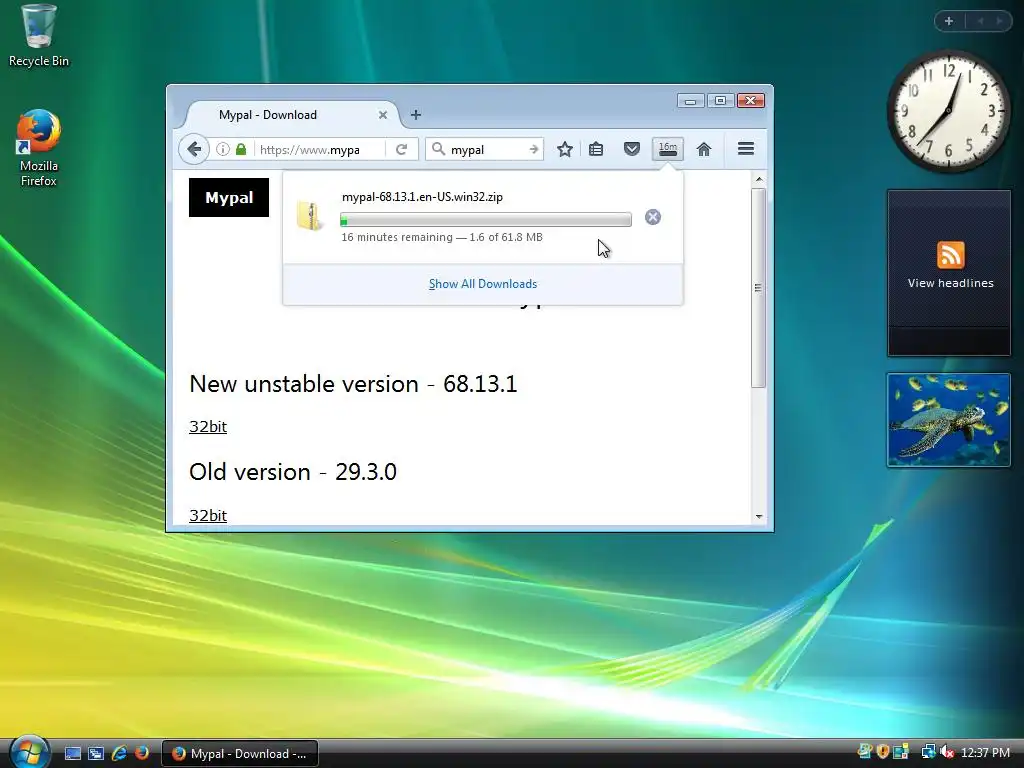Open the Recycle Bin desktop icon
Screen dimensions: 1024x768
[x=39, y=35]
